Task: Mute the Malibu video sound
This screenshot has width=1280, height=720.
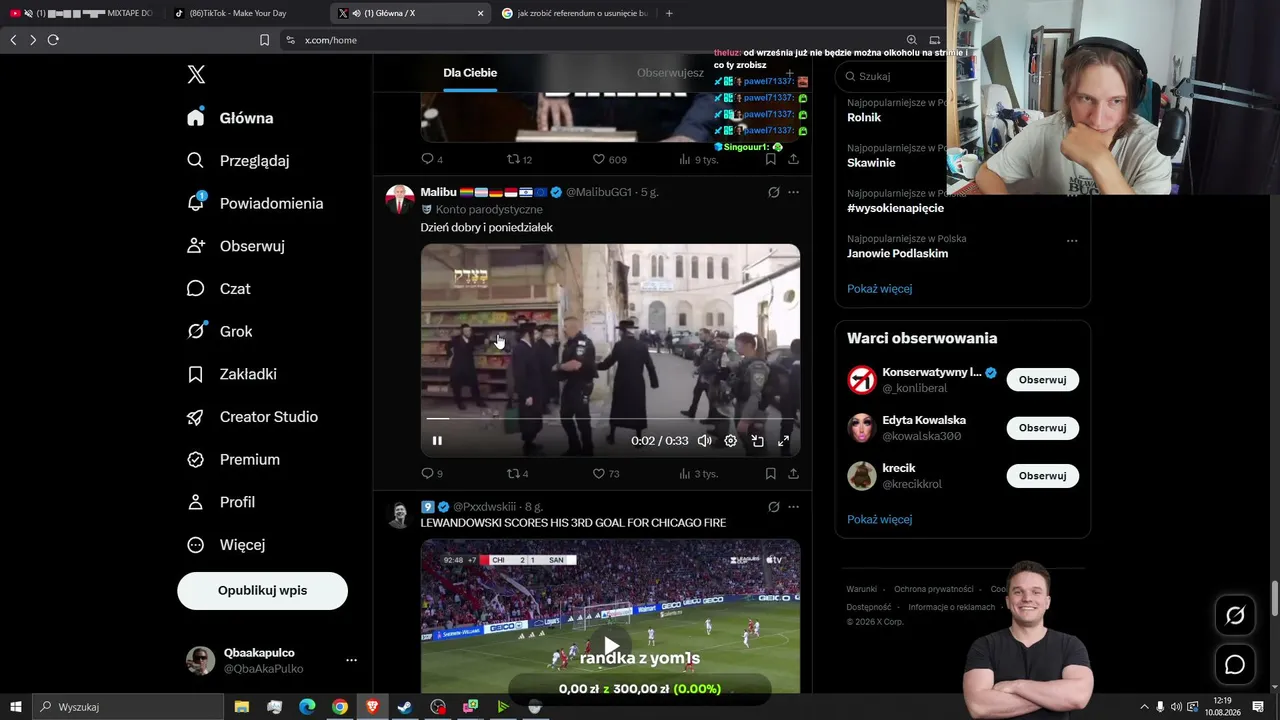Action: click(705, 441)
